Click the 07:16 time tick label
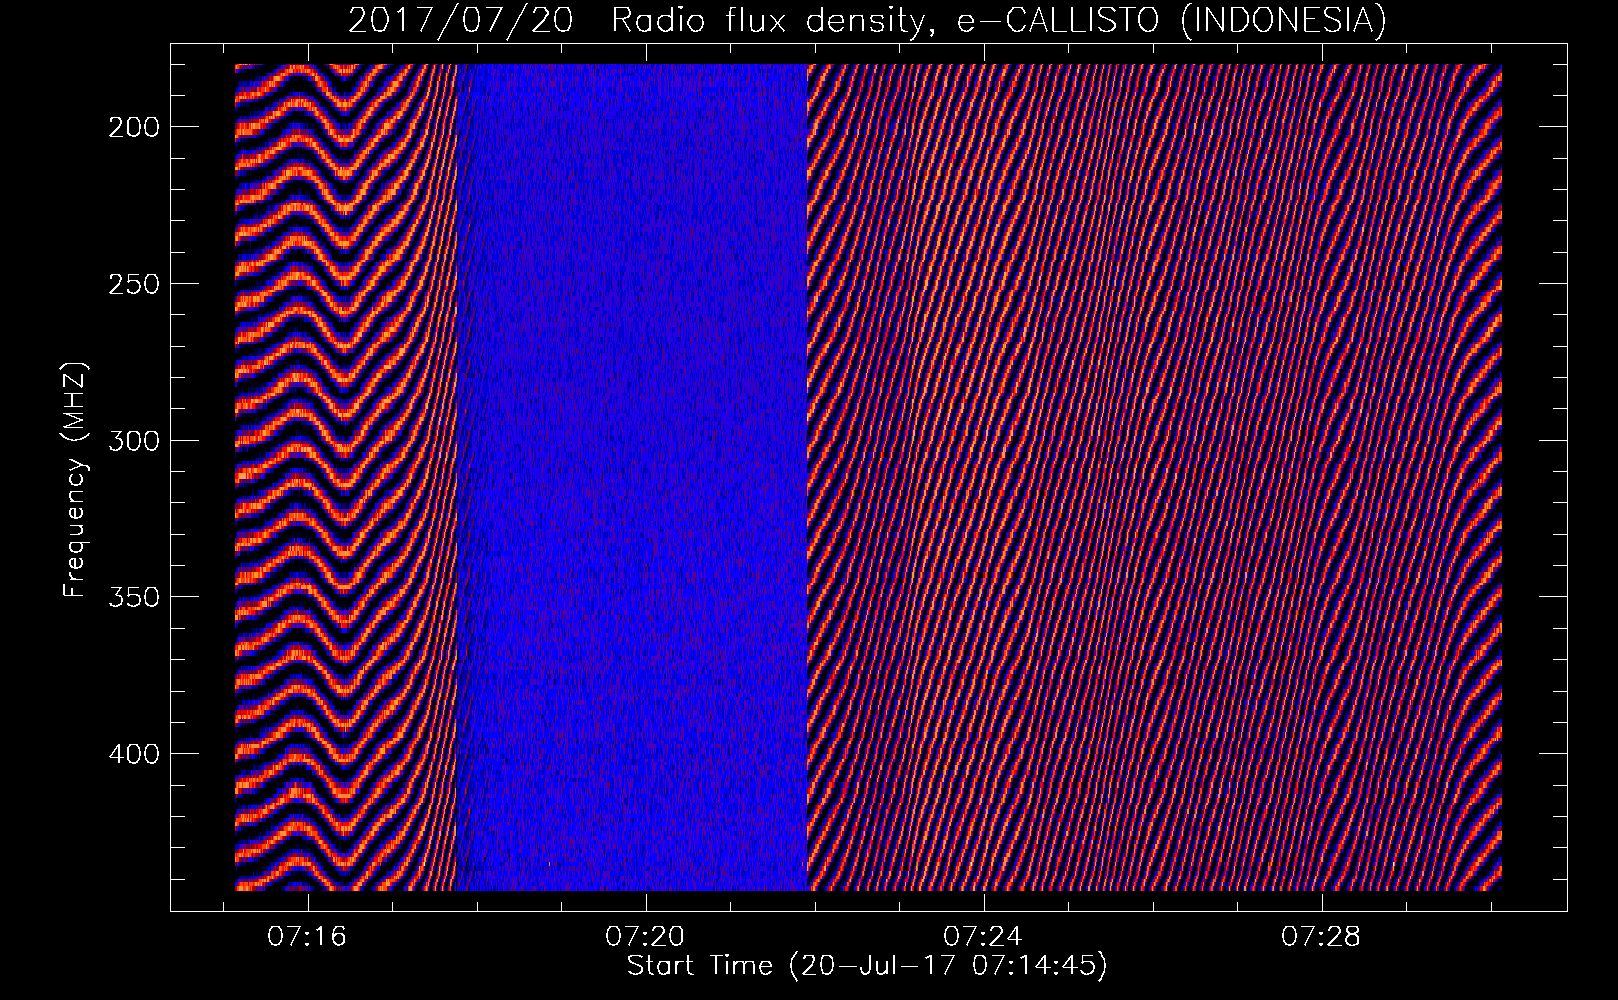The image size is (1618, 1000). coord(308,936)
